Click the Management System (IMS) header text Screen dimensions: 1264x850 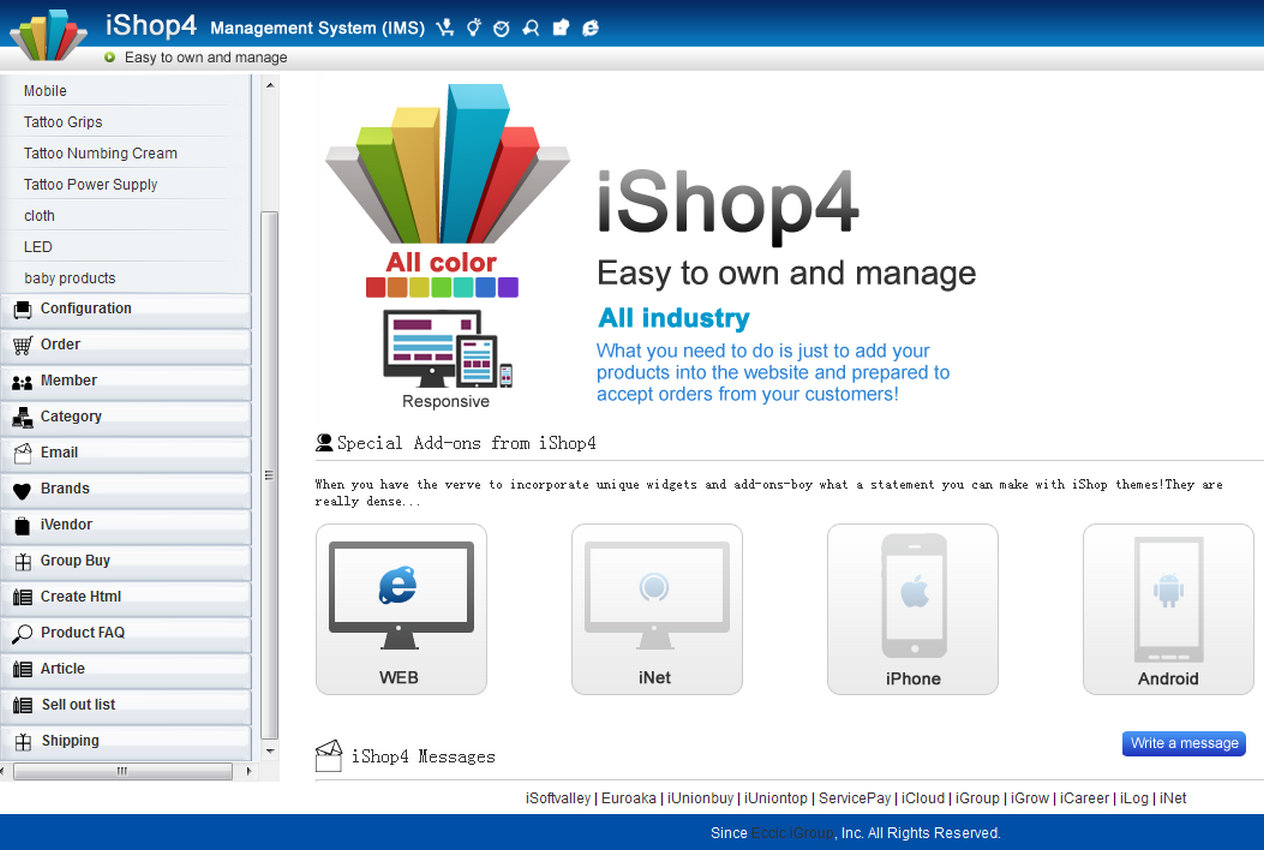click(317, 28)
